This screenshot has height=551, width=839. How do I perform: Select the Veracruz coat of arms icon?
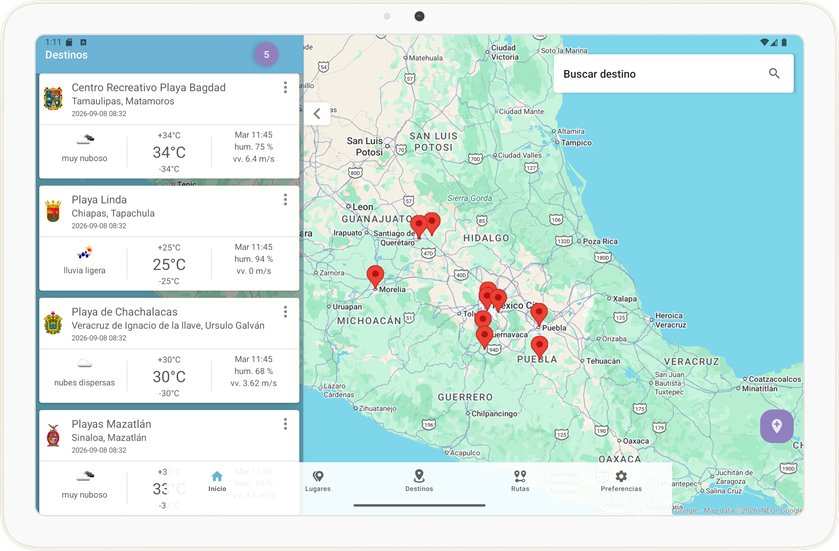click(53, 323)
